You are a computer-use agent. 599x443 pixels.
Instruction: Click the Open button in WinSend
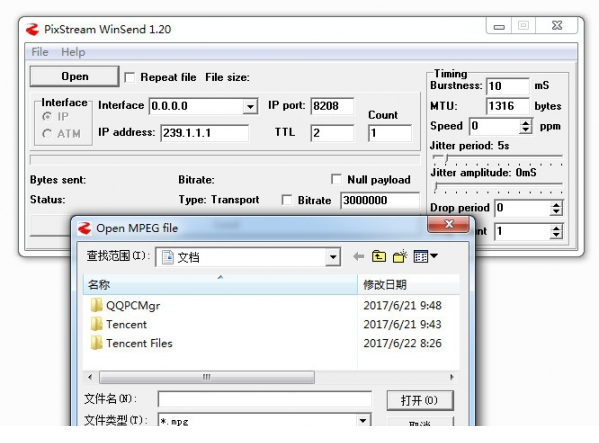[74, 76]
